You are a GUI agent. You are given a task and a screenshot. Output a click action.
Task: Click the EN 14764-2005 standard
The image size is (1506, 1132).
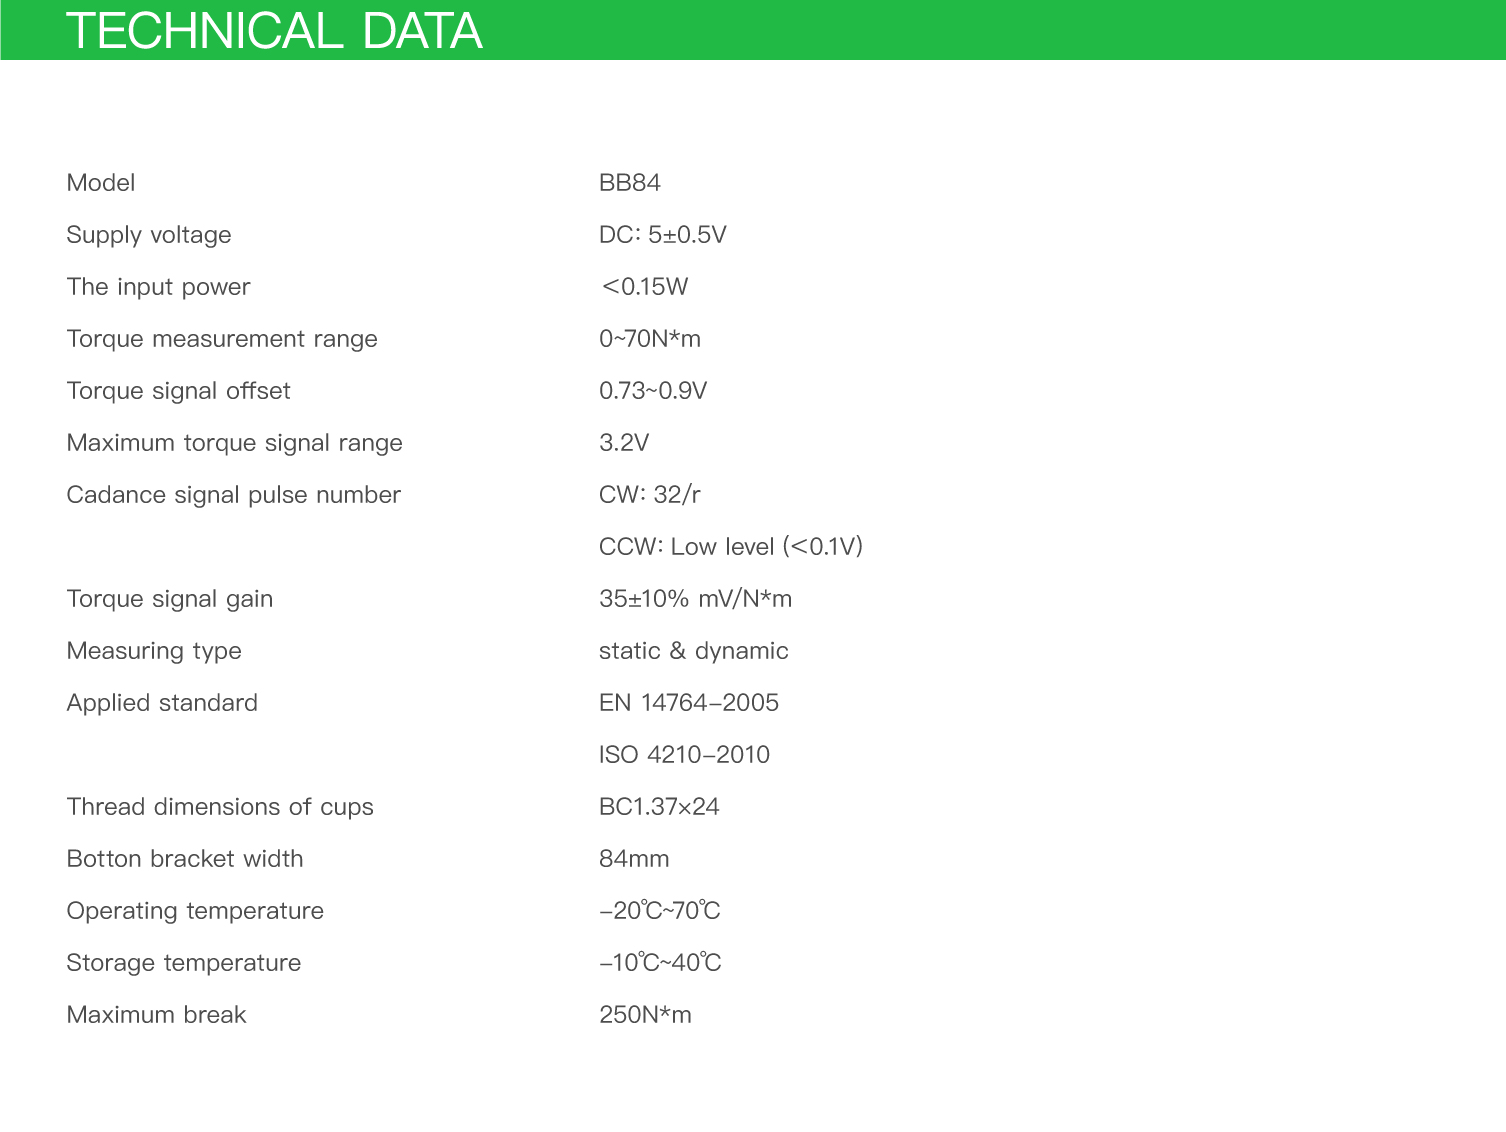pos(689,703)
